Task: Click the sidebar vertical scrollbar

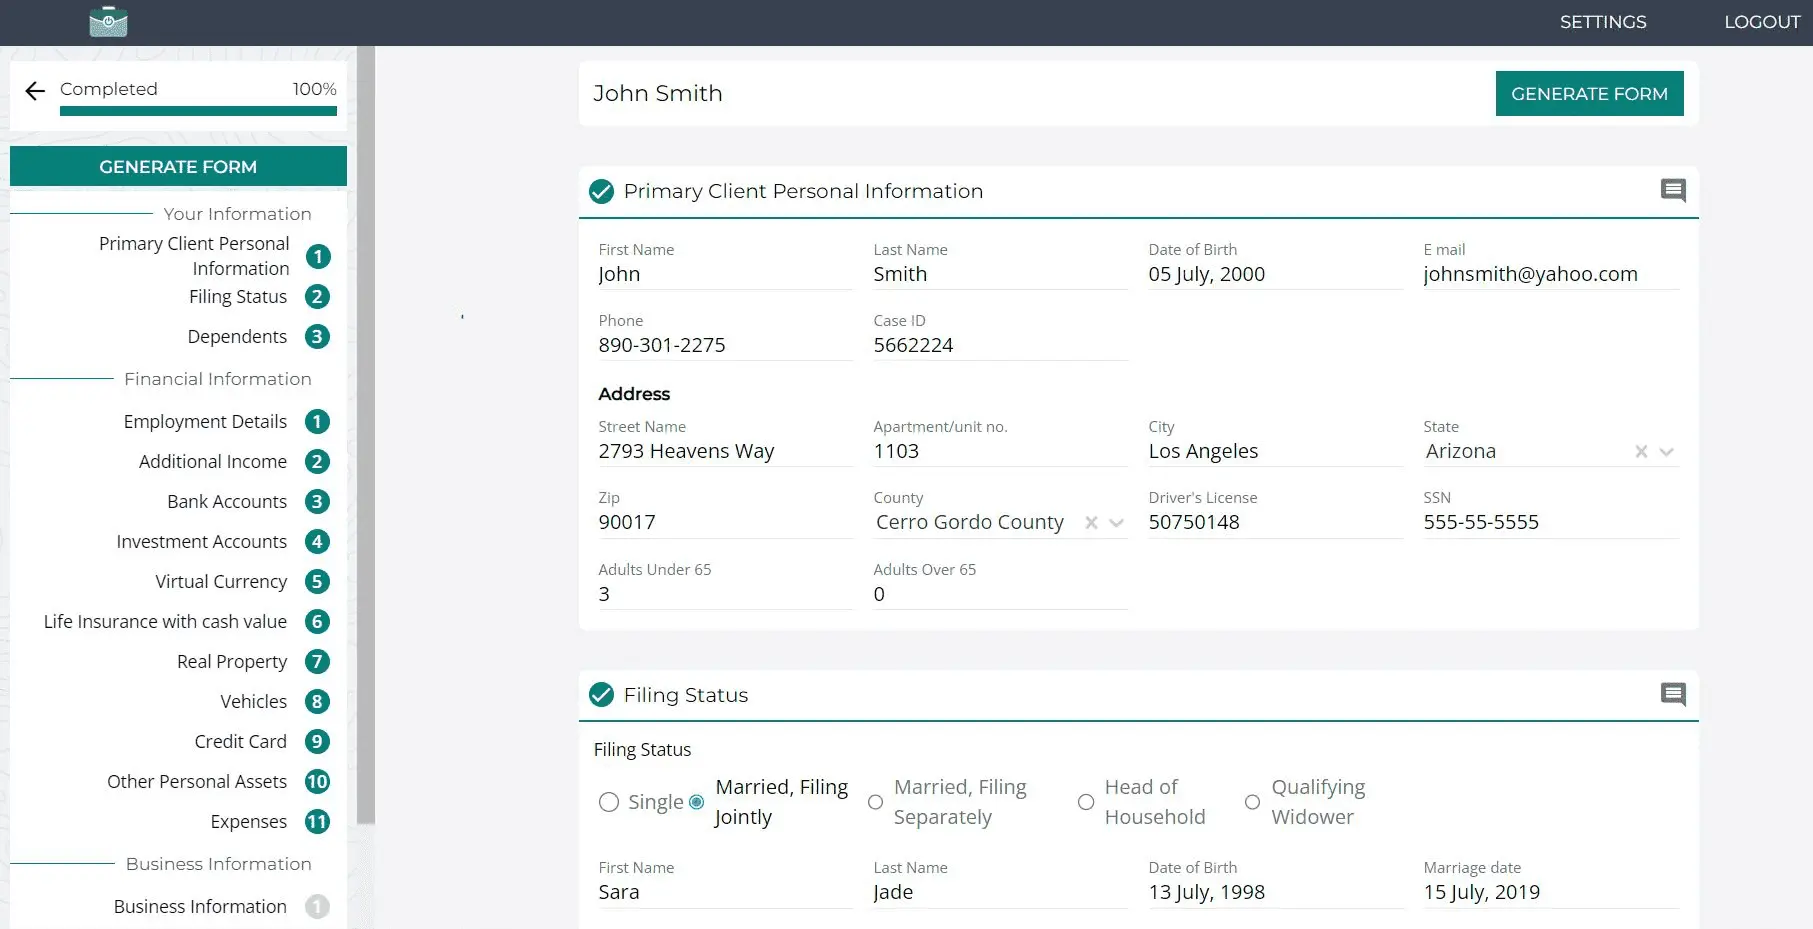Action: tap(366, 435)
